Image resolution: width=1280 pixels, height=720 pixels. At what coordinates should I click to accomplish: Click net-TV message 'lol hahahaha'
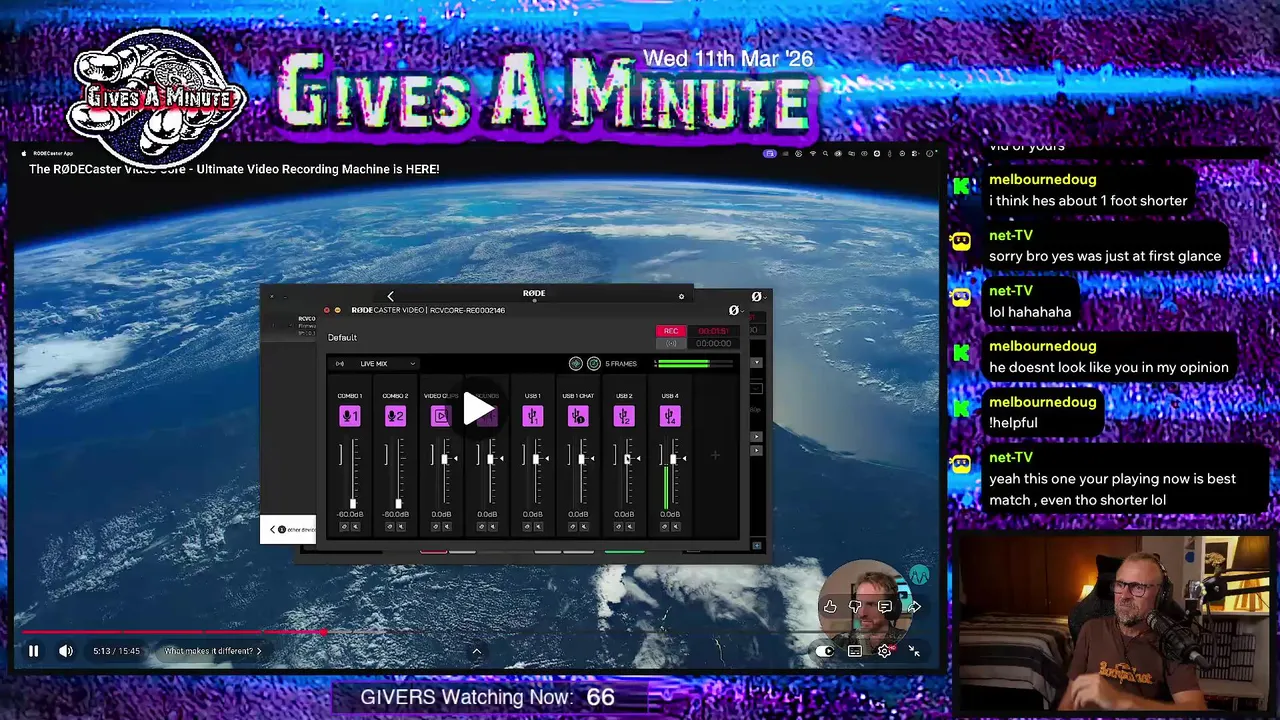coord(1030,312)
